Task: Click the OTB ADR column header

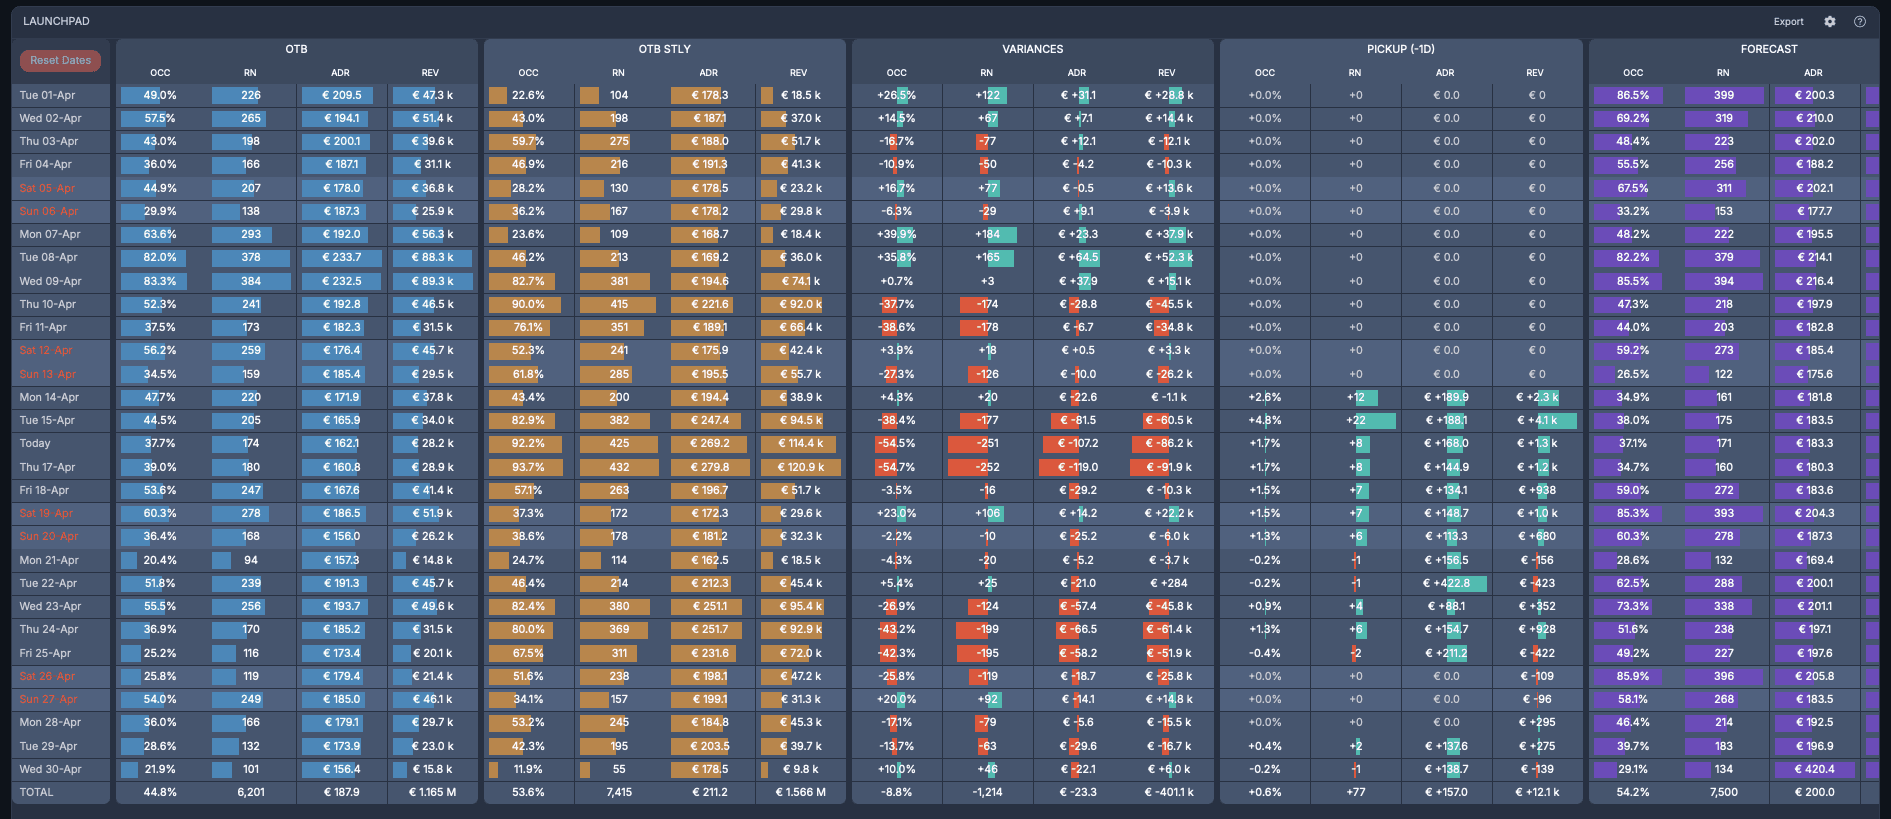Action: pyautogui.click(x=340, y=73)
